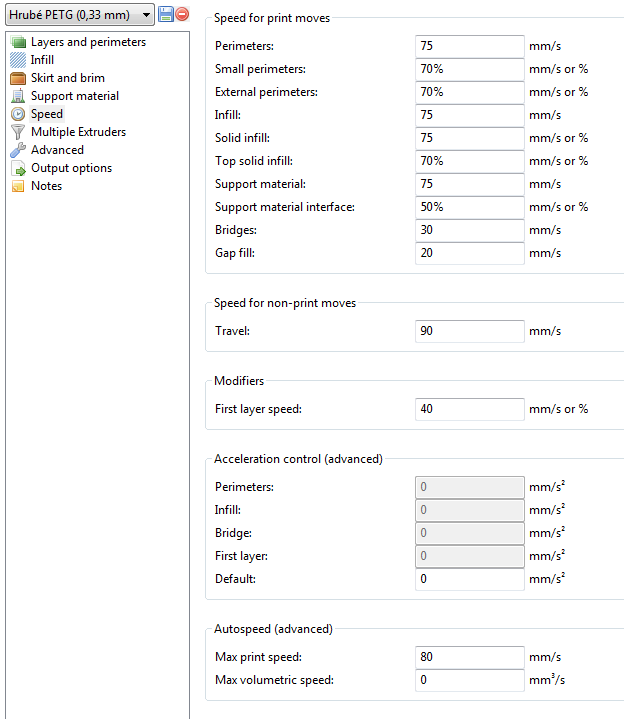Click the Layers and perimeters icon
Viewport: 624px width, 719px height.
coord(18,42)
